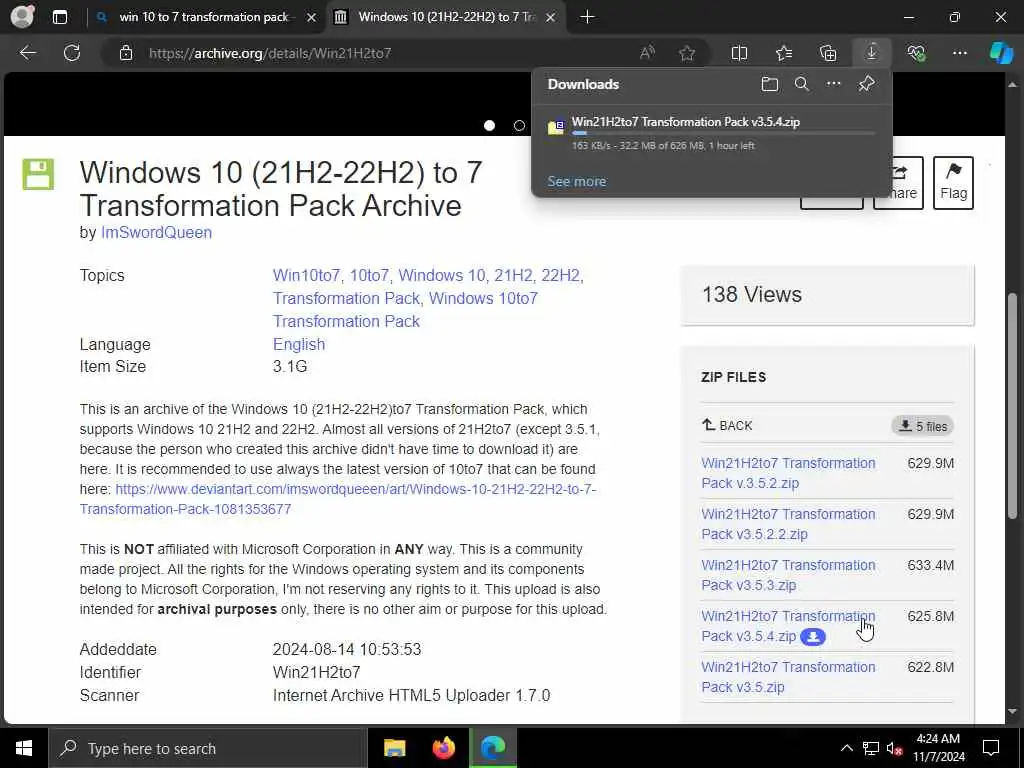Download Win21H2to7 Transformation Pack v3.5.2.2.zip

[x=788, y=524]
